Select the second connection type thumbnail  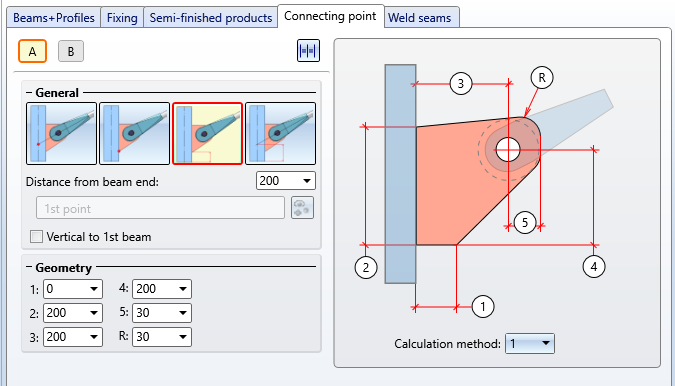coord(134,133)
